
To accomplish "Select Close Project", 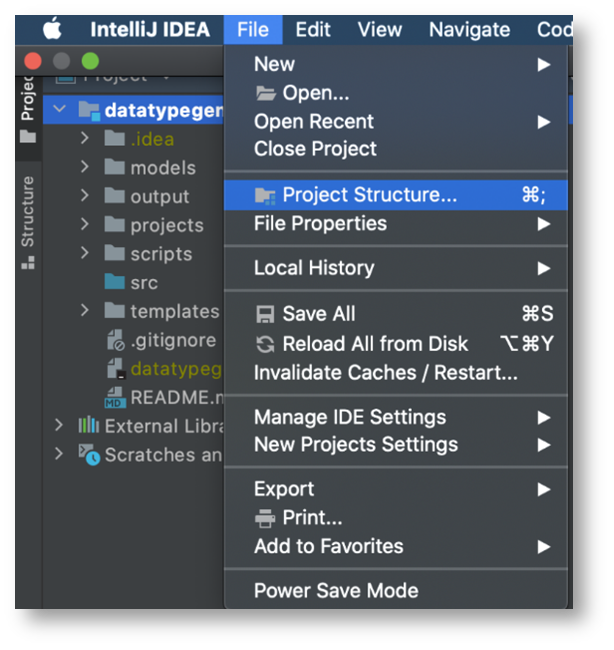I will (x=396, y=149).
